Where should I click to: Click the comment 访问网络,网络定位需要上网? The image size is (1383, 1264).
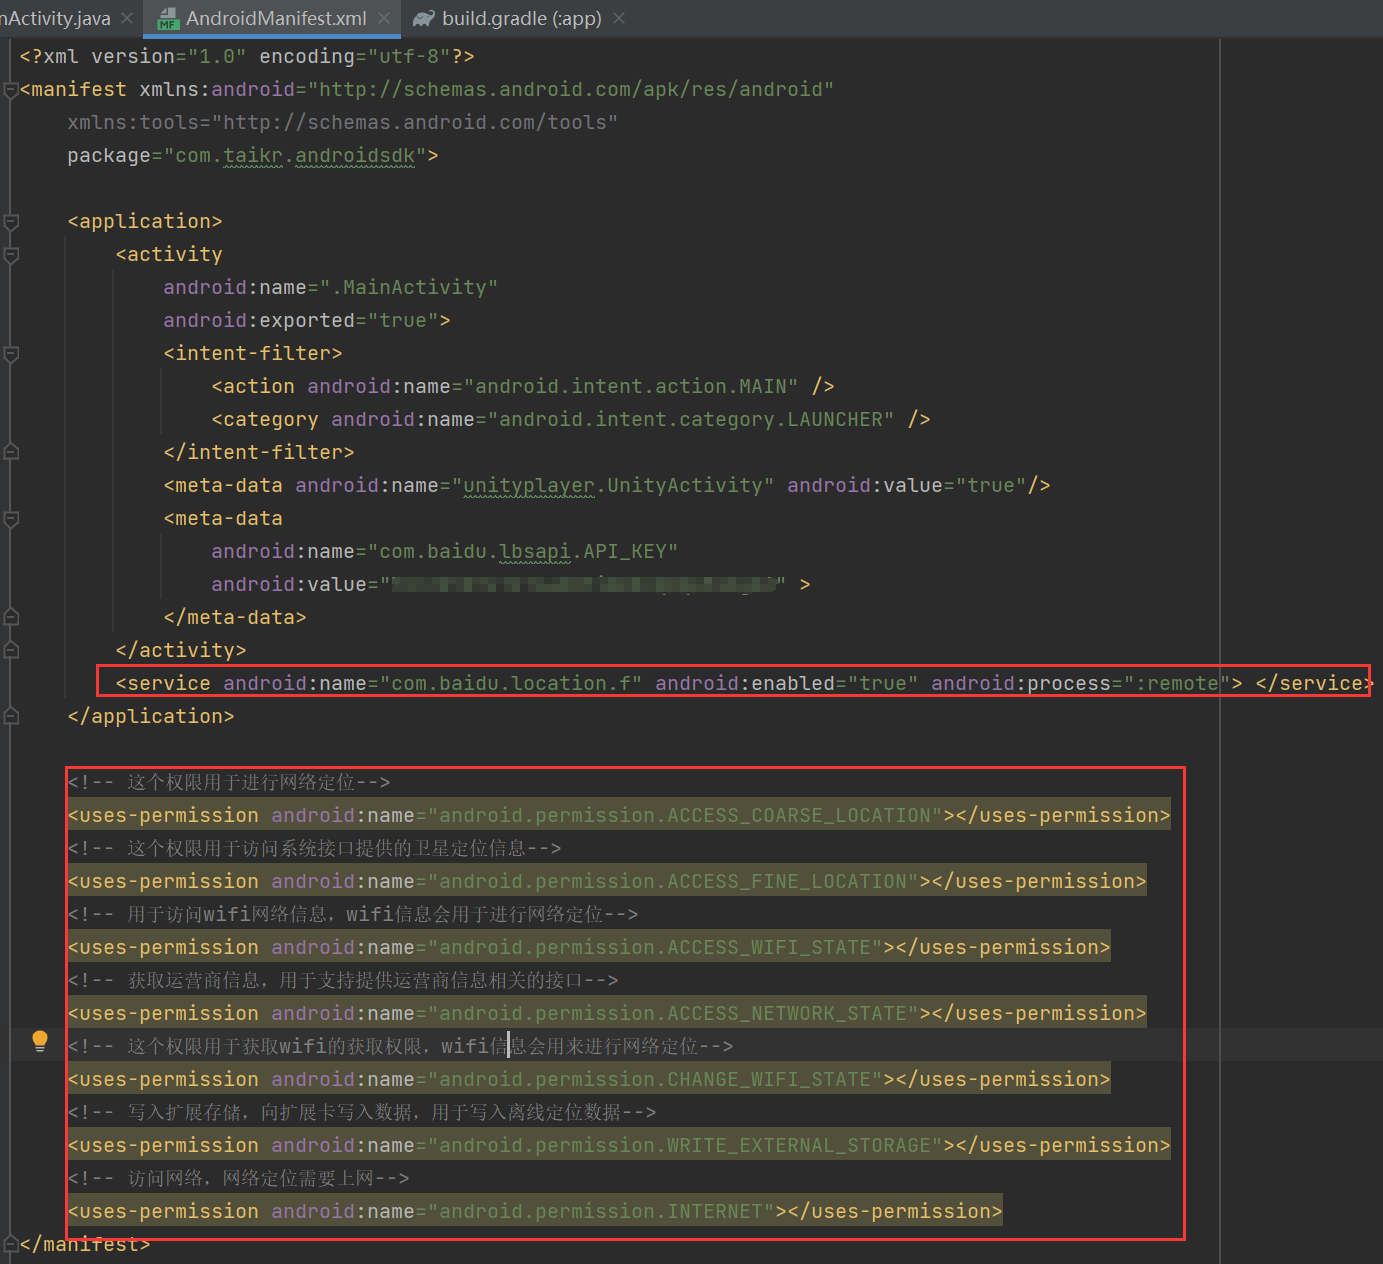238,1178
